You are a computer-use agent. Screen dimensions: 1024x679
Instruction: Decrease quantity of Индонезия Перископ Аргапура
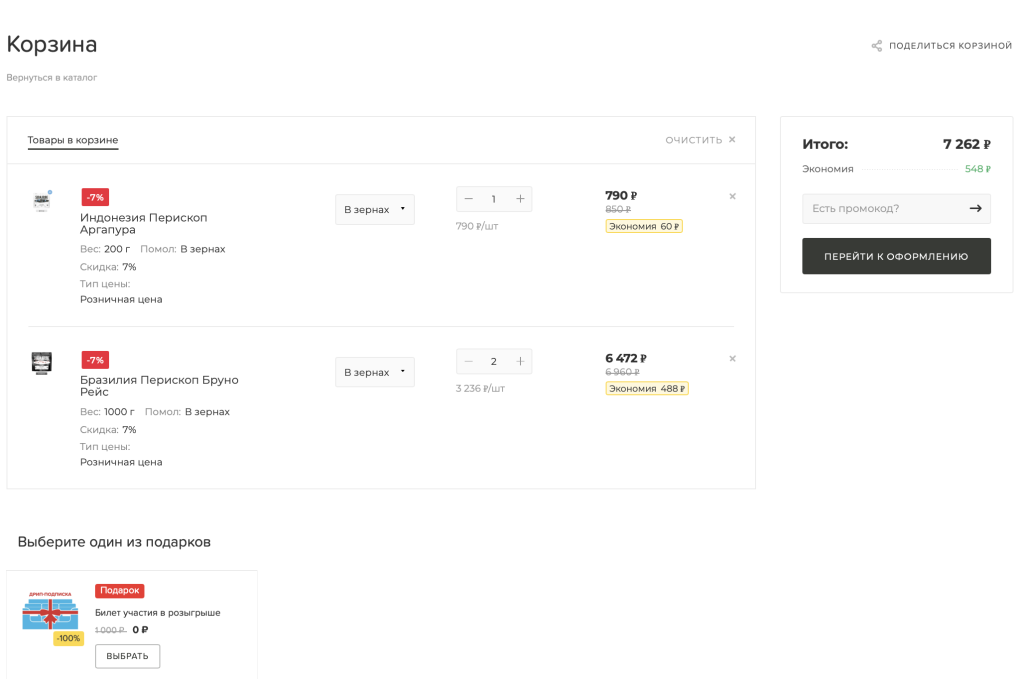pos(468,198)
